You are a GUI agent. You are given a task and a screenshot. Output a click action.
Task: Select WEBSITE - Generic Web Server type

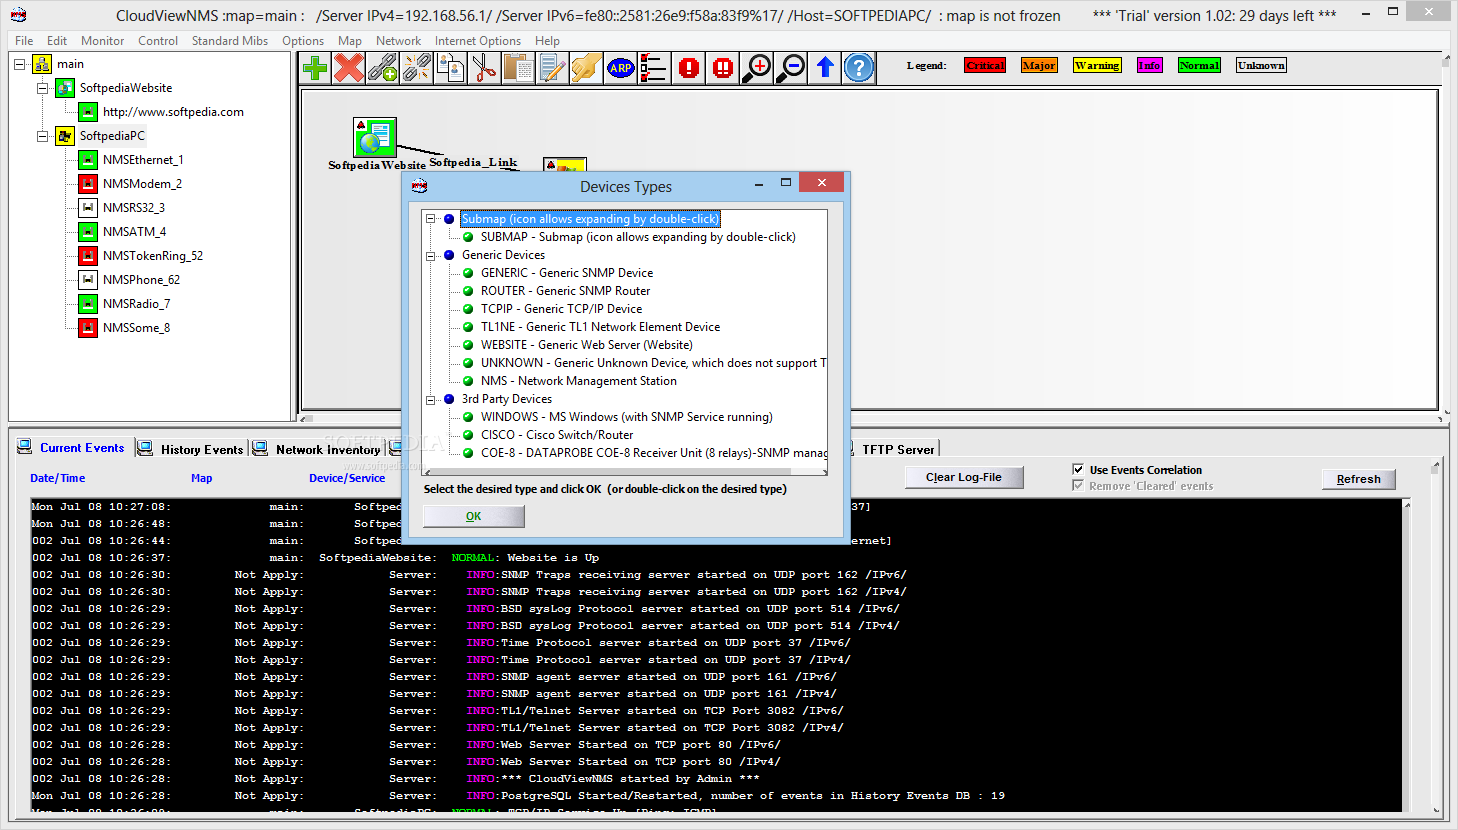tap(587, 345)
